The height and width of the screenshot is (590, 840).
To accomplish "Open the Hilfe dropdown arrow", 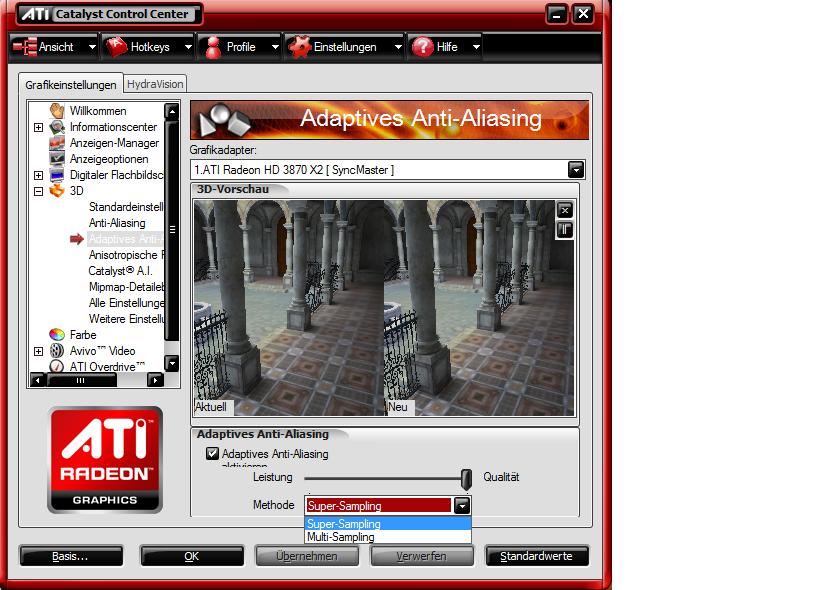I will (x=476, y=47).
